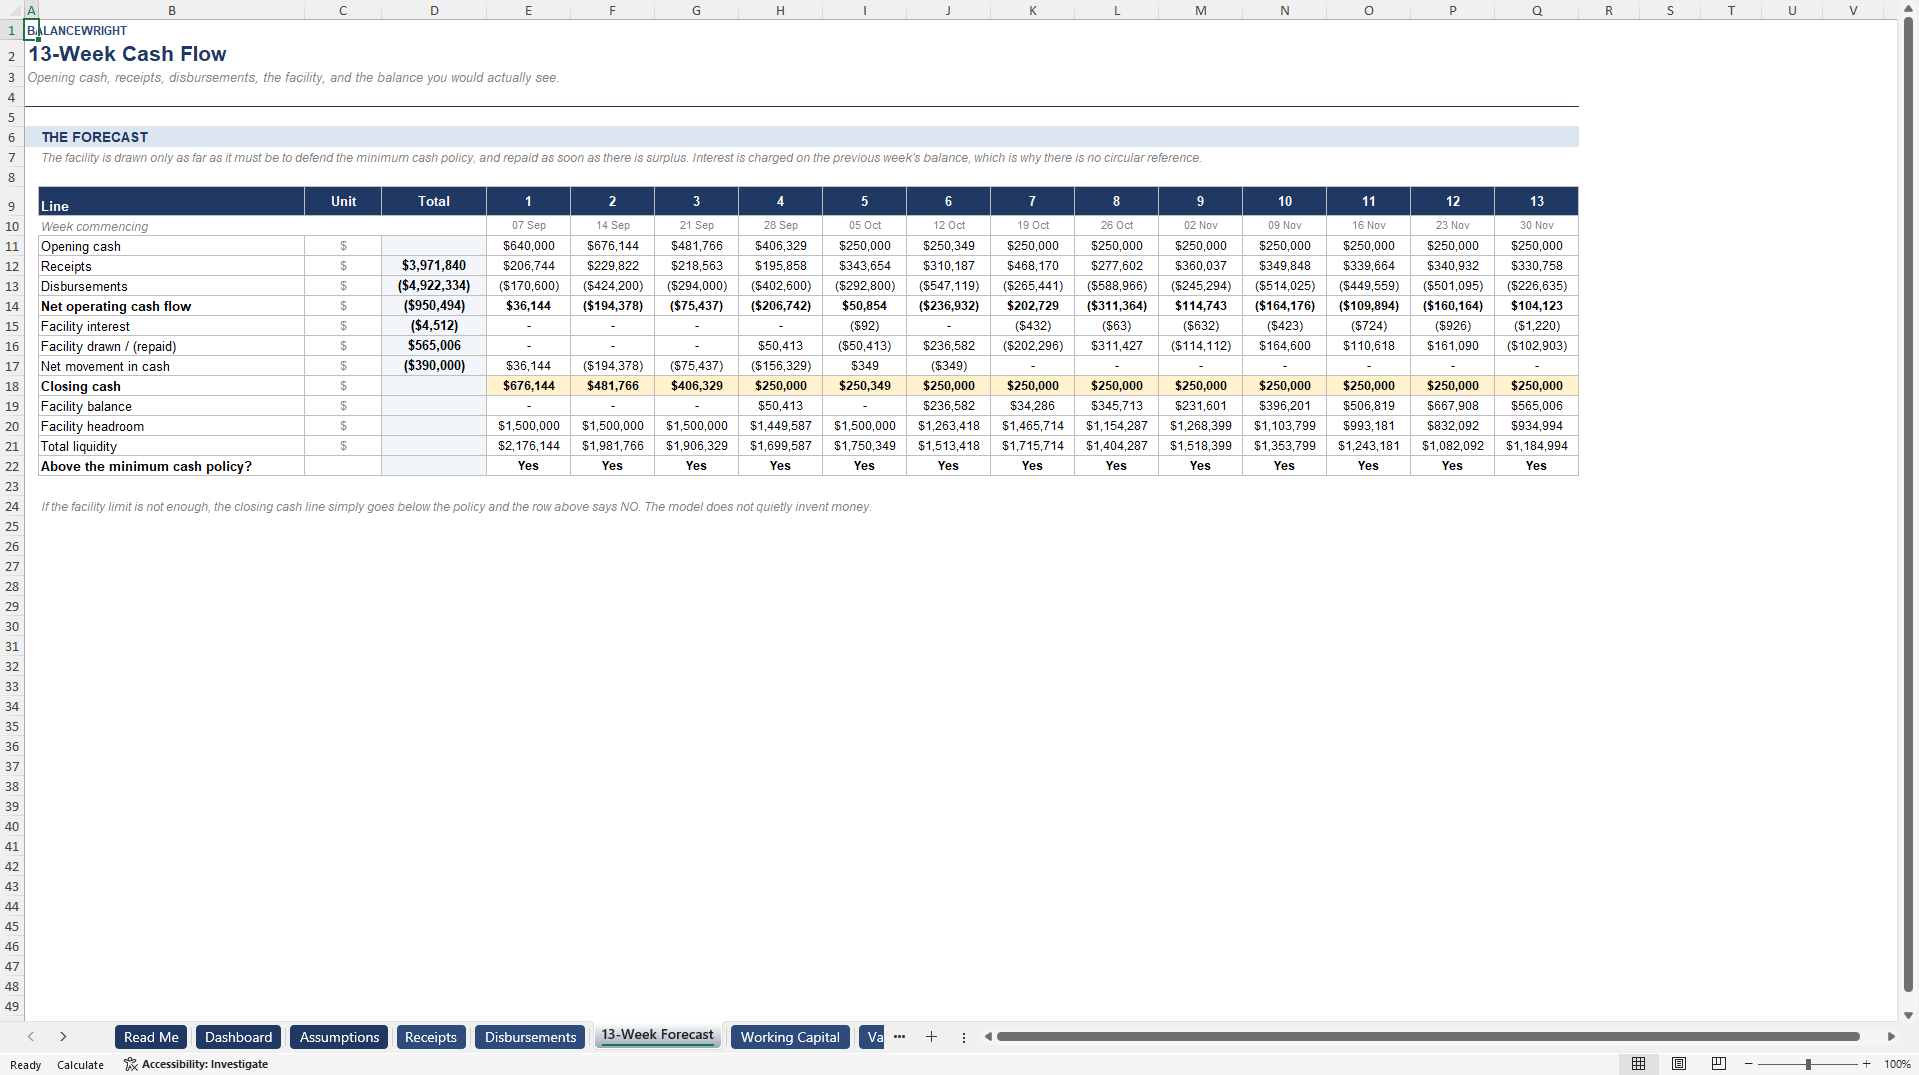Open the Read Me sheet tab
The image size is (1919, 1075).
point(151,1037)
